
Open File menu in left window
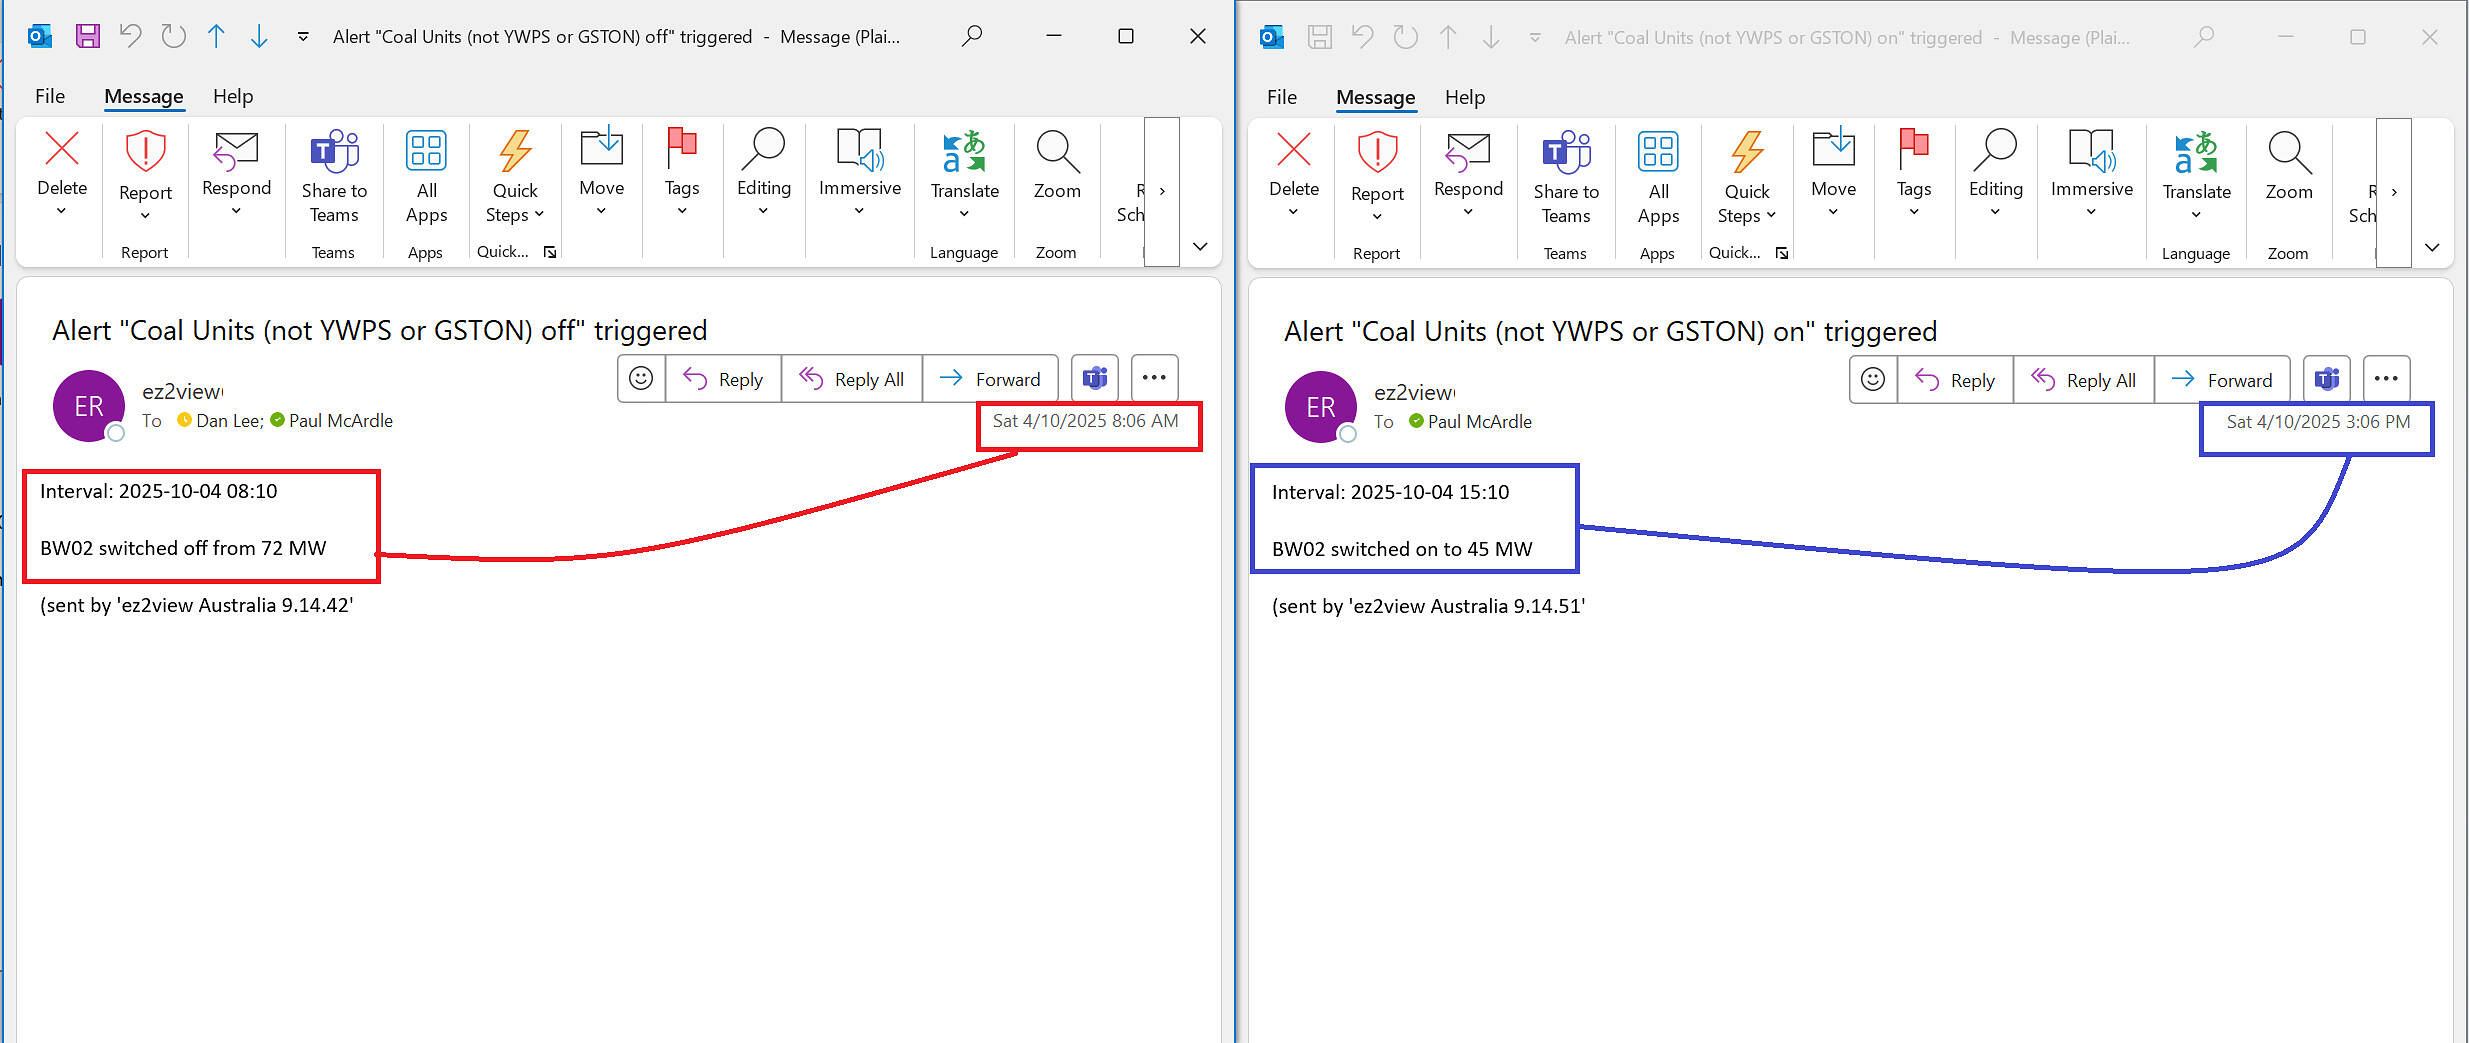50,96
